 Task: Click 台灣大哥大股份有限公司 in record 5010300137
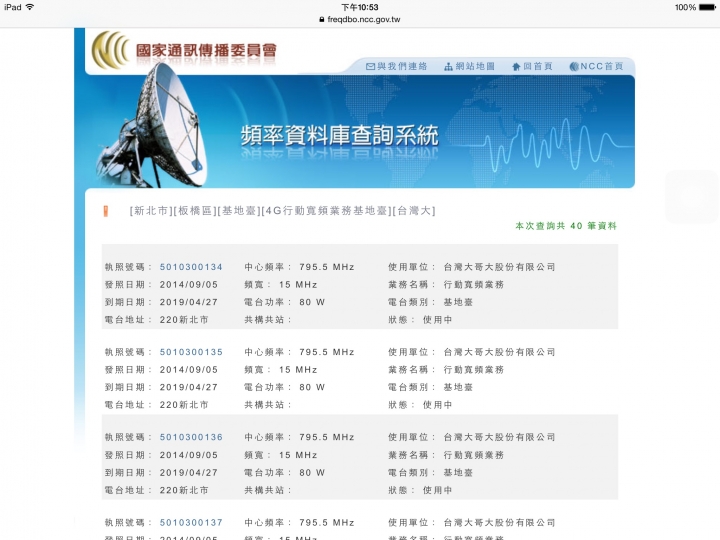tap(500, 523)
